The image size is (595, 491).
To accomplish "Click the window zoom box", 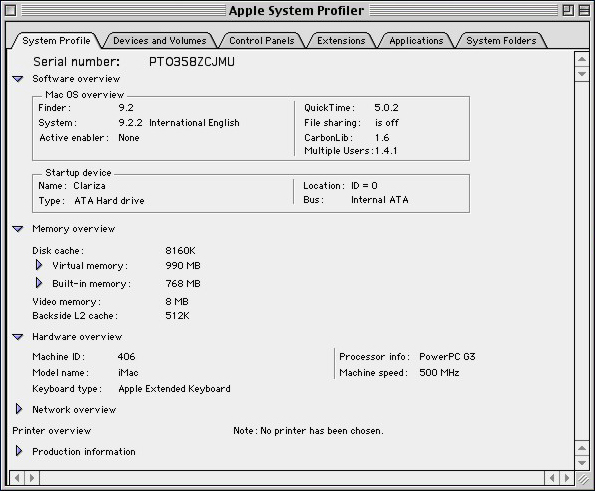I will (x=568, y=11).
